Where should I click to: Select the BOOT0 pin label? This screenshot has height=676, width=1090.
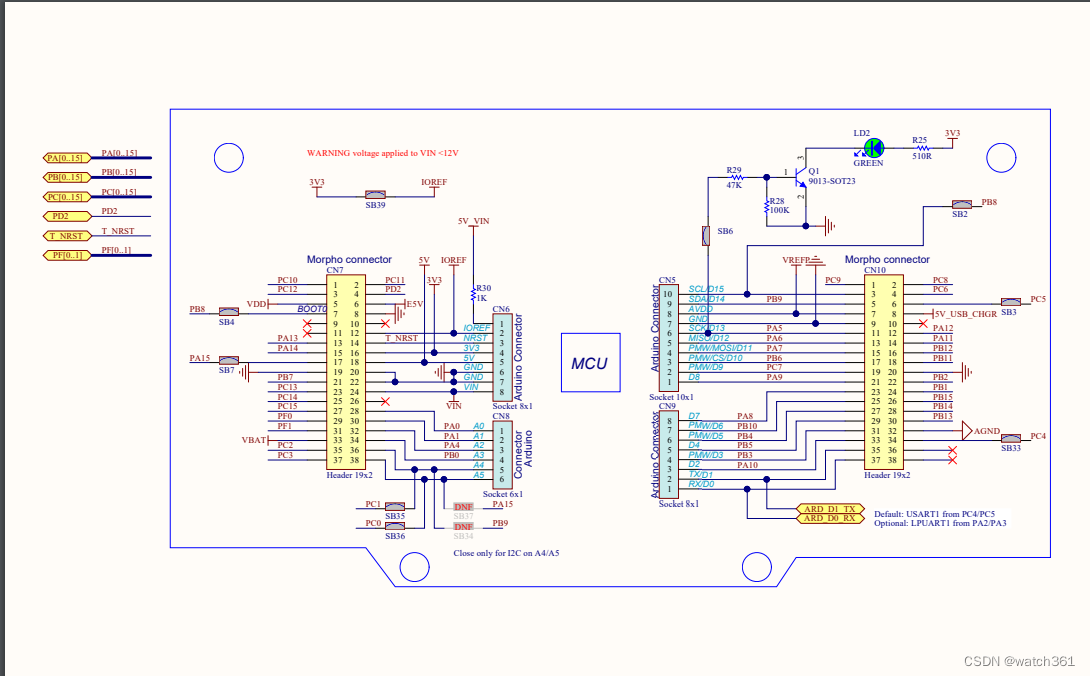311,309
